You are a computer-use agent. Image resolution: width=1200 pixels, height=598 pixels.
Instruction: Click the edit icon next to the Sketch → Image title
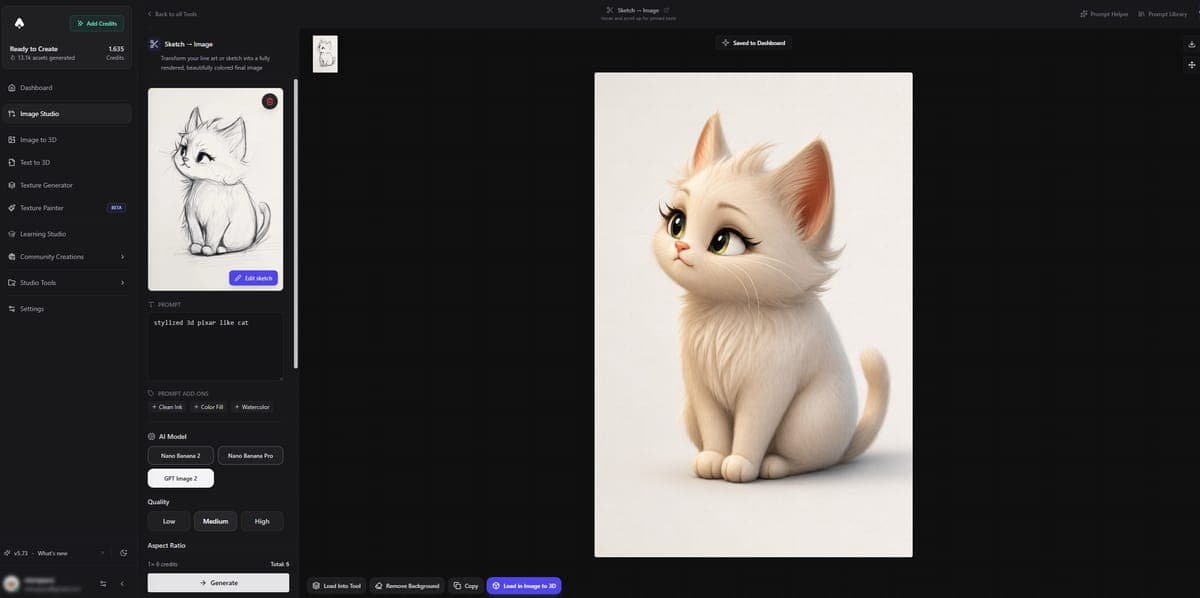tap(666, 10)
